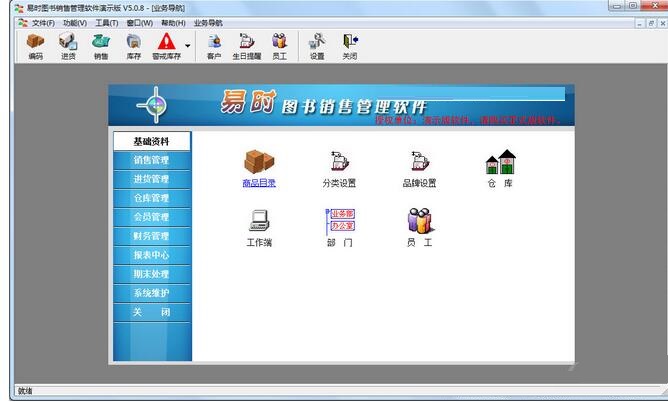Image resolution: width=668 pixels, height=402 pixels.
Task: Select the 仓库管理 sidebar button
Action: coord(152,198)
